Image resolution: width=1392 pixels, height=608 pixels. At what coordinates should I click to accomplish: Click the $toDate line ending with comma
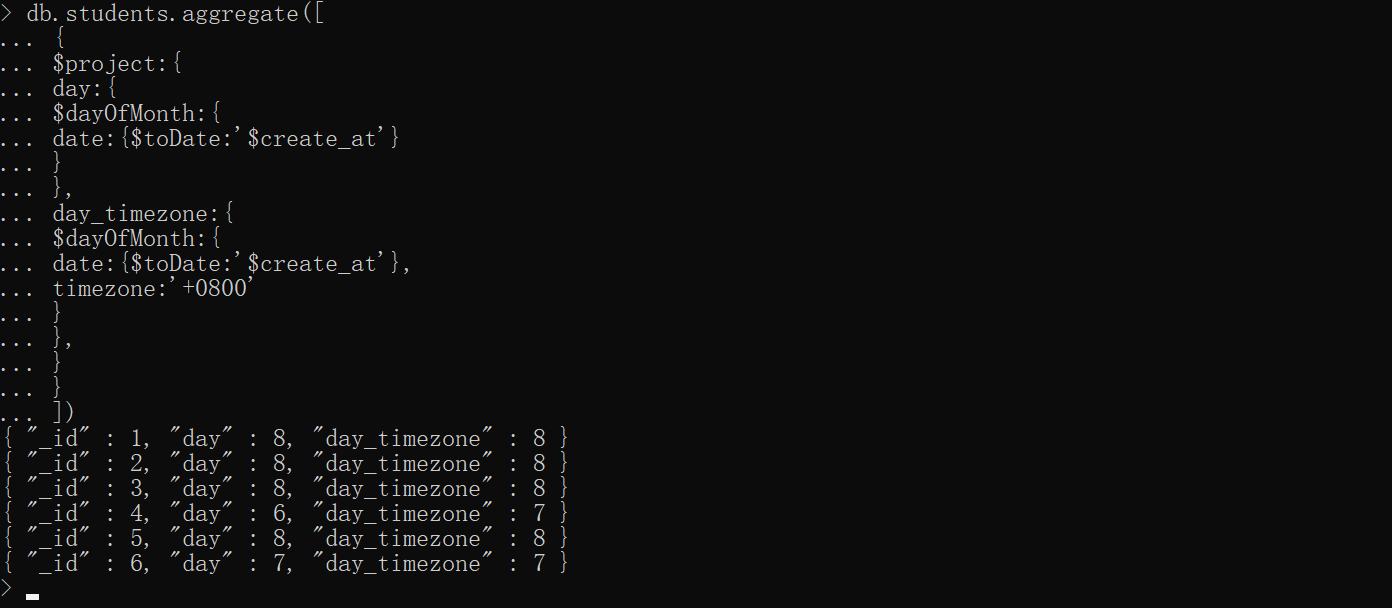click(x=232, y=264)
